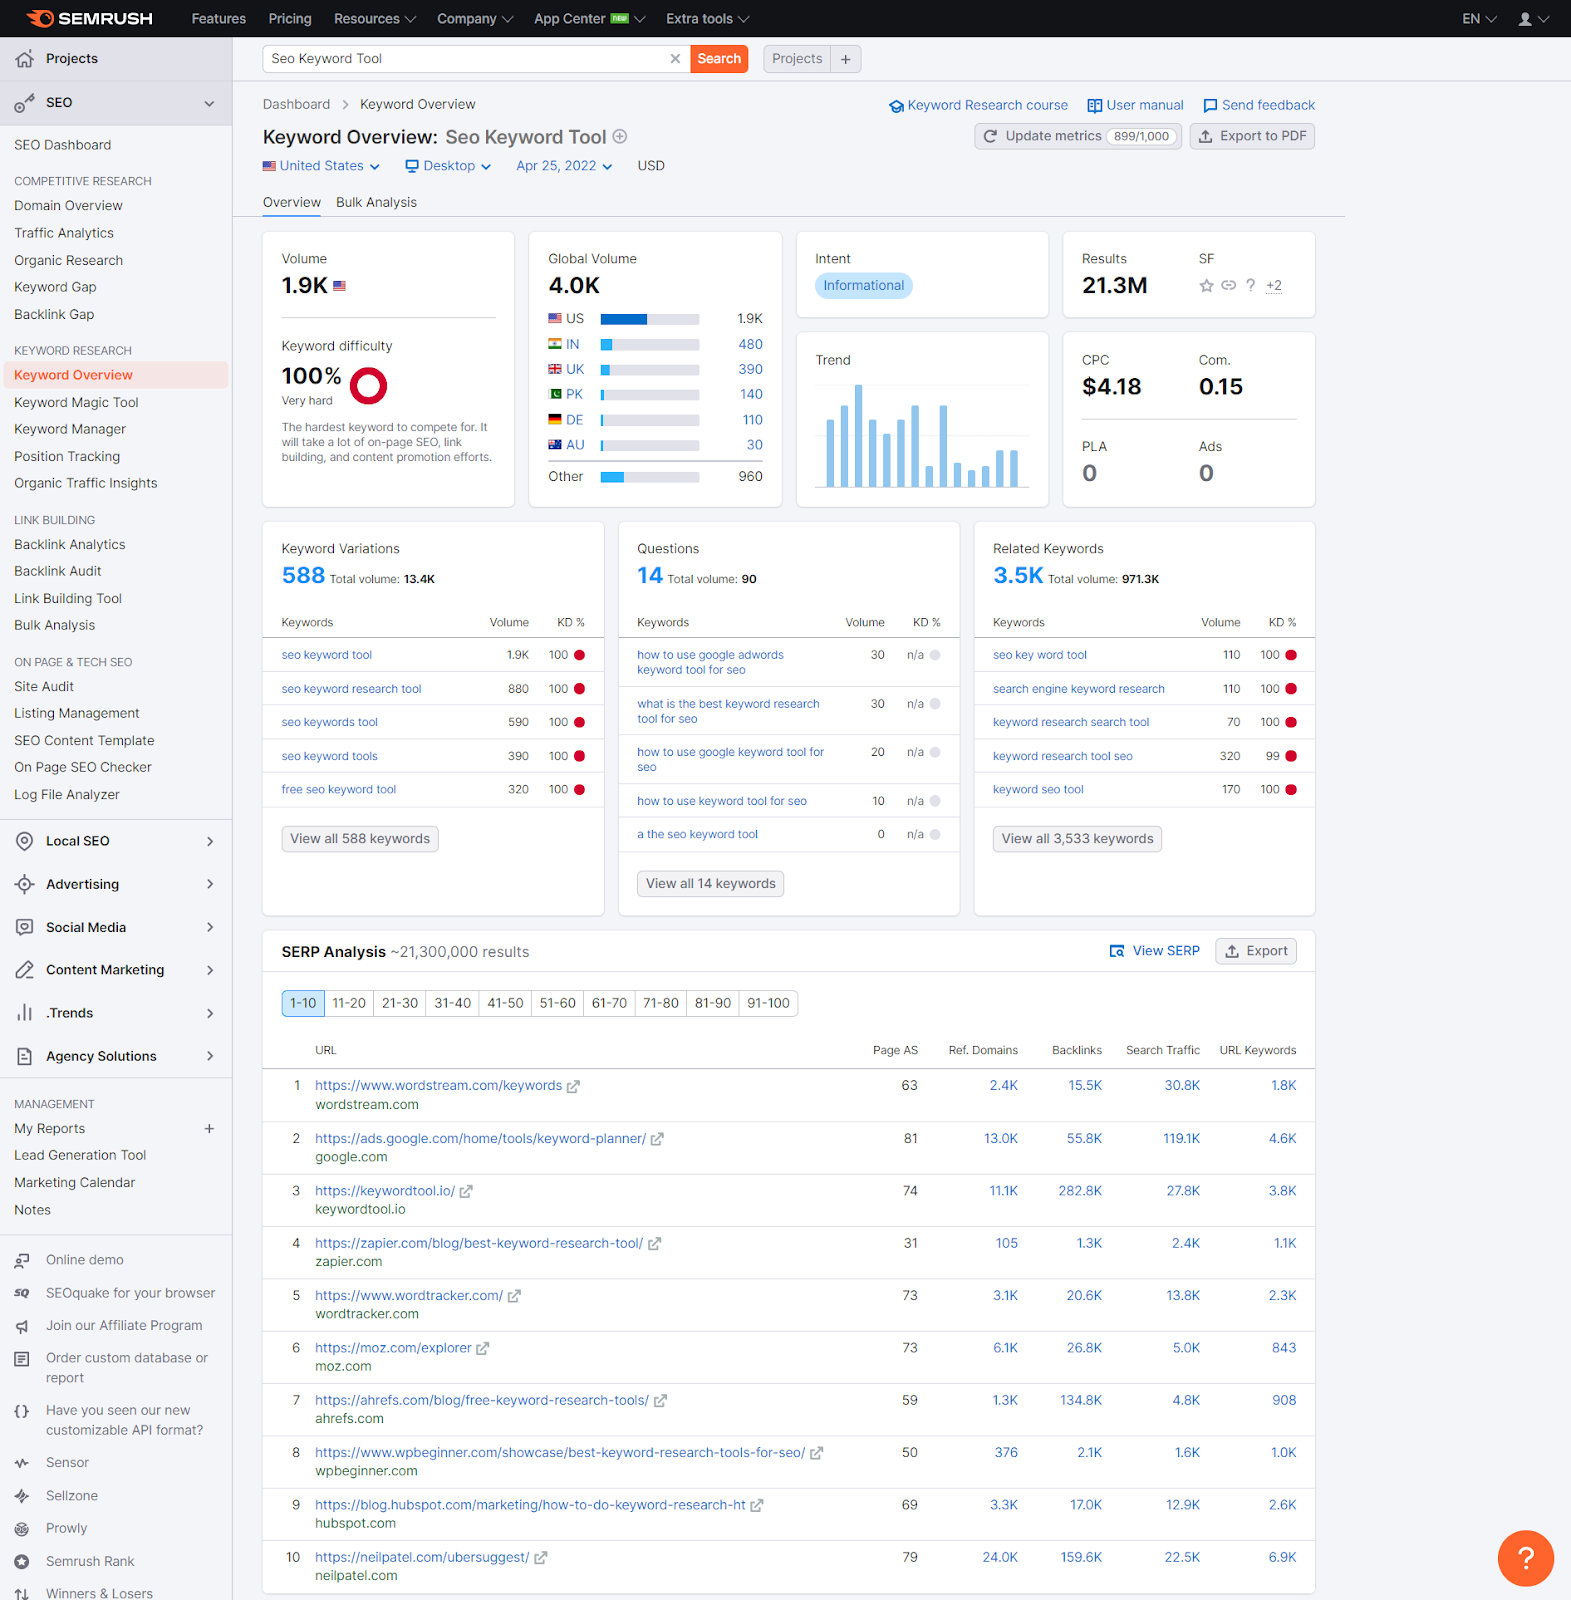
Task: Click the Online demo icon
Action: [22, 1260]
